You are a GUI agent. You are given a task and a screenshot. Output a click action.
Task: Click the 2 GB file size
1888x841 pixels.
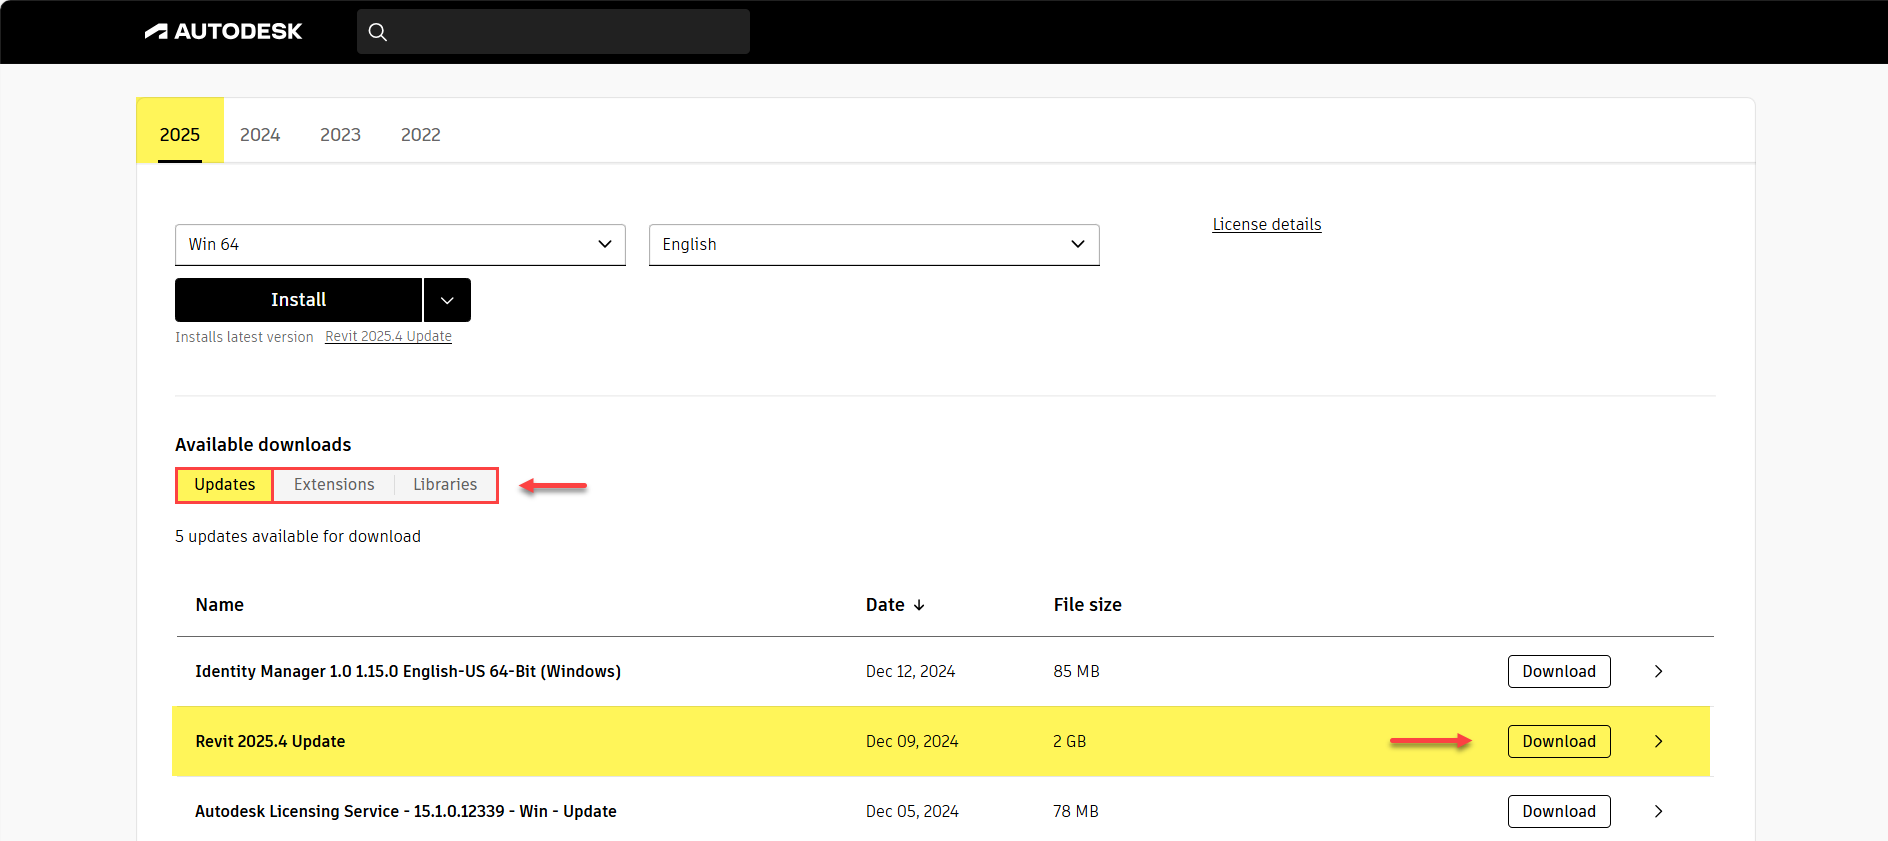tap(1069, 742)
